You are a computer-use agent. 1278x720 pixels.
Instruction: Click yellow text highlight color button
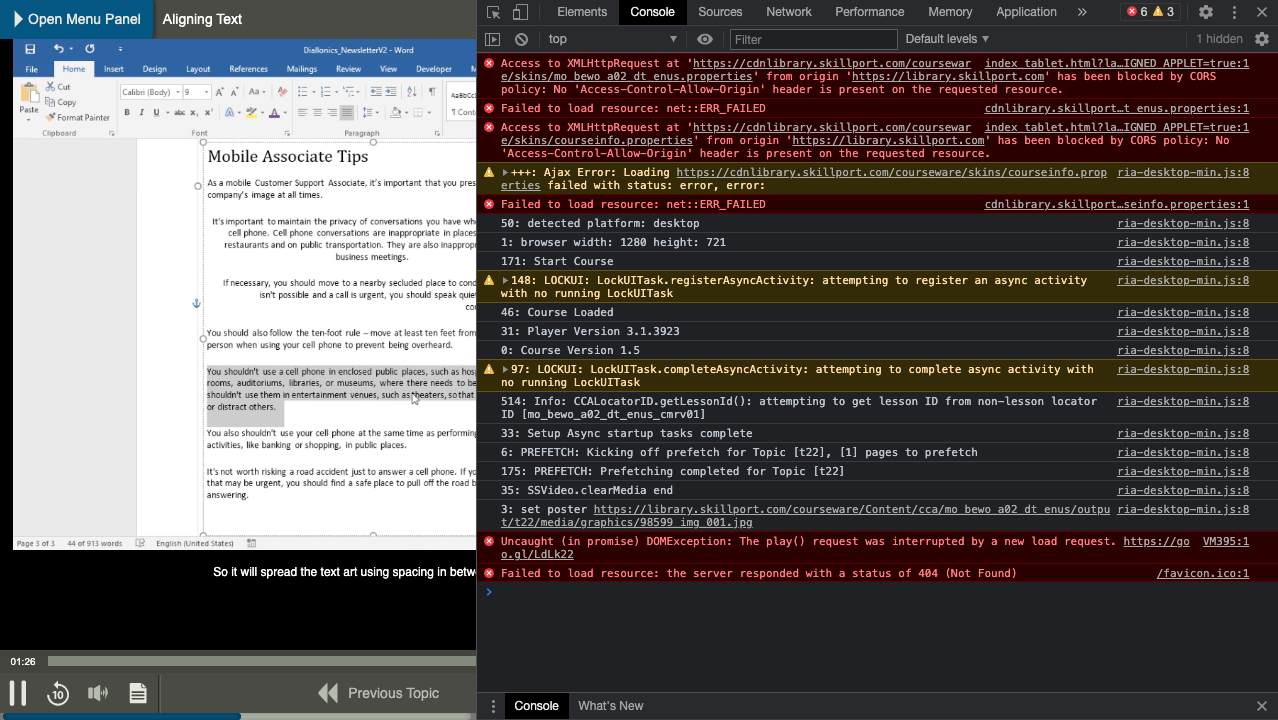point(251,113)
